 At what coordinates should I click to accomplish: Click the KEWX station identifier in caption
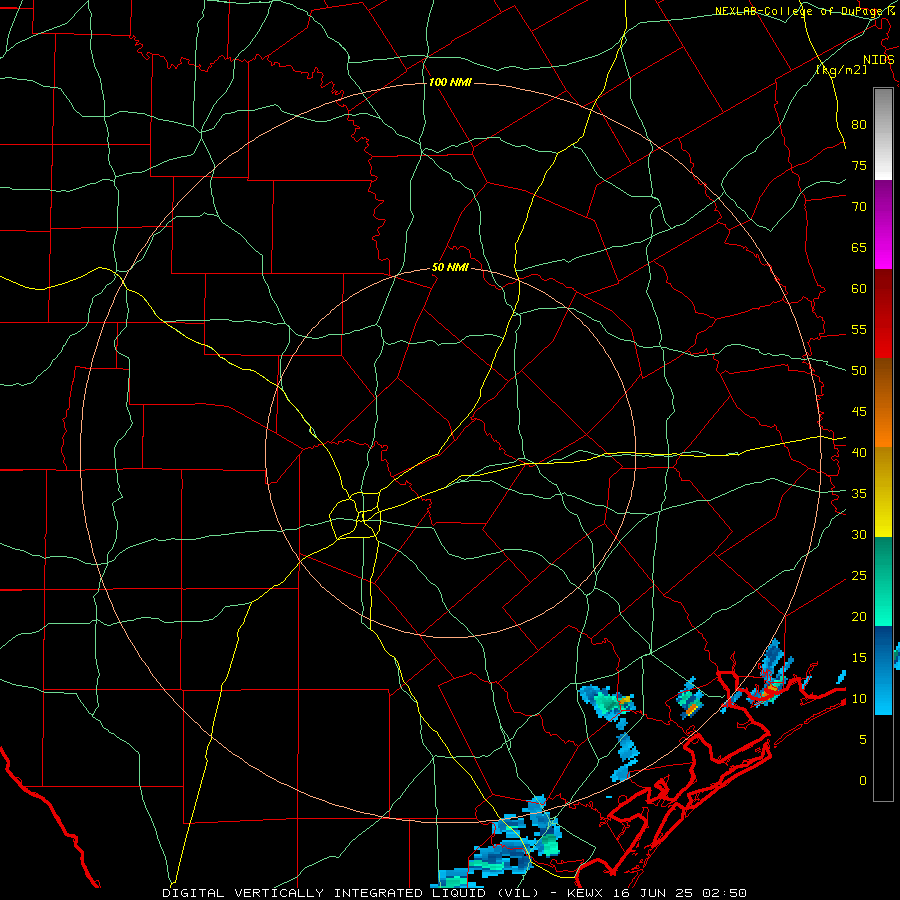[587, 893]
